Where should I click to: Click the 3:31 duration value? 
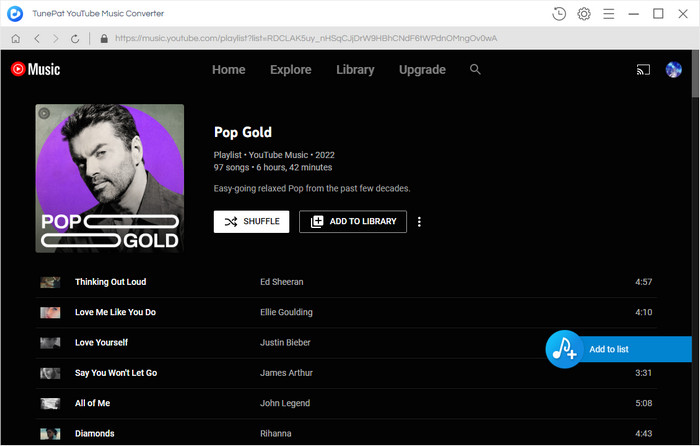pos(643,373)
